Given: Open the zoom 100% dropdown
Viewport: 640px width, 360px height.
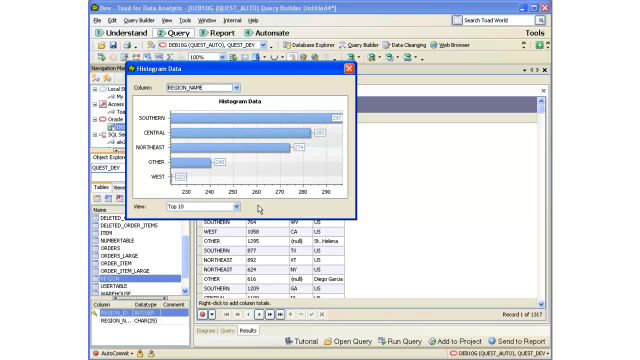Looking at the screenshot, I should [x=222, y=58].
